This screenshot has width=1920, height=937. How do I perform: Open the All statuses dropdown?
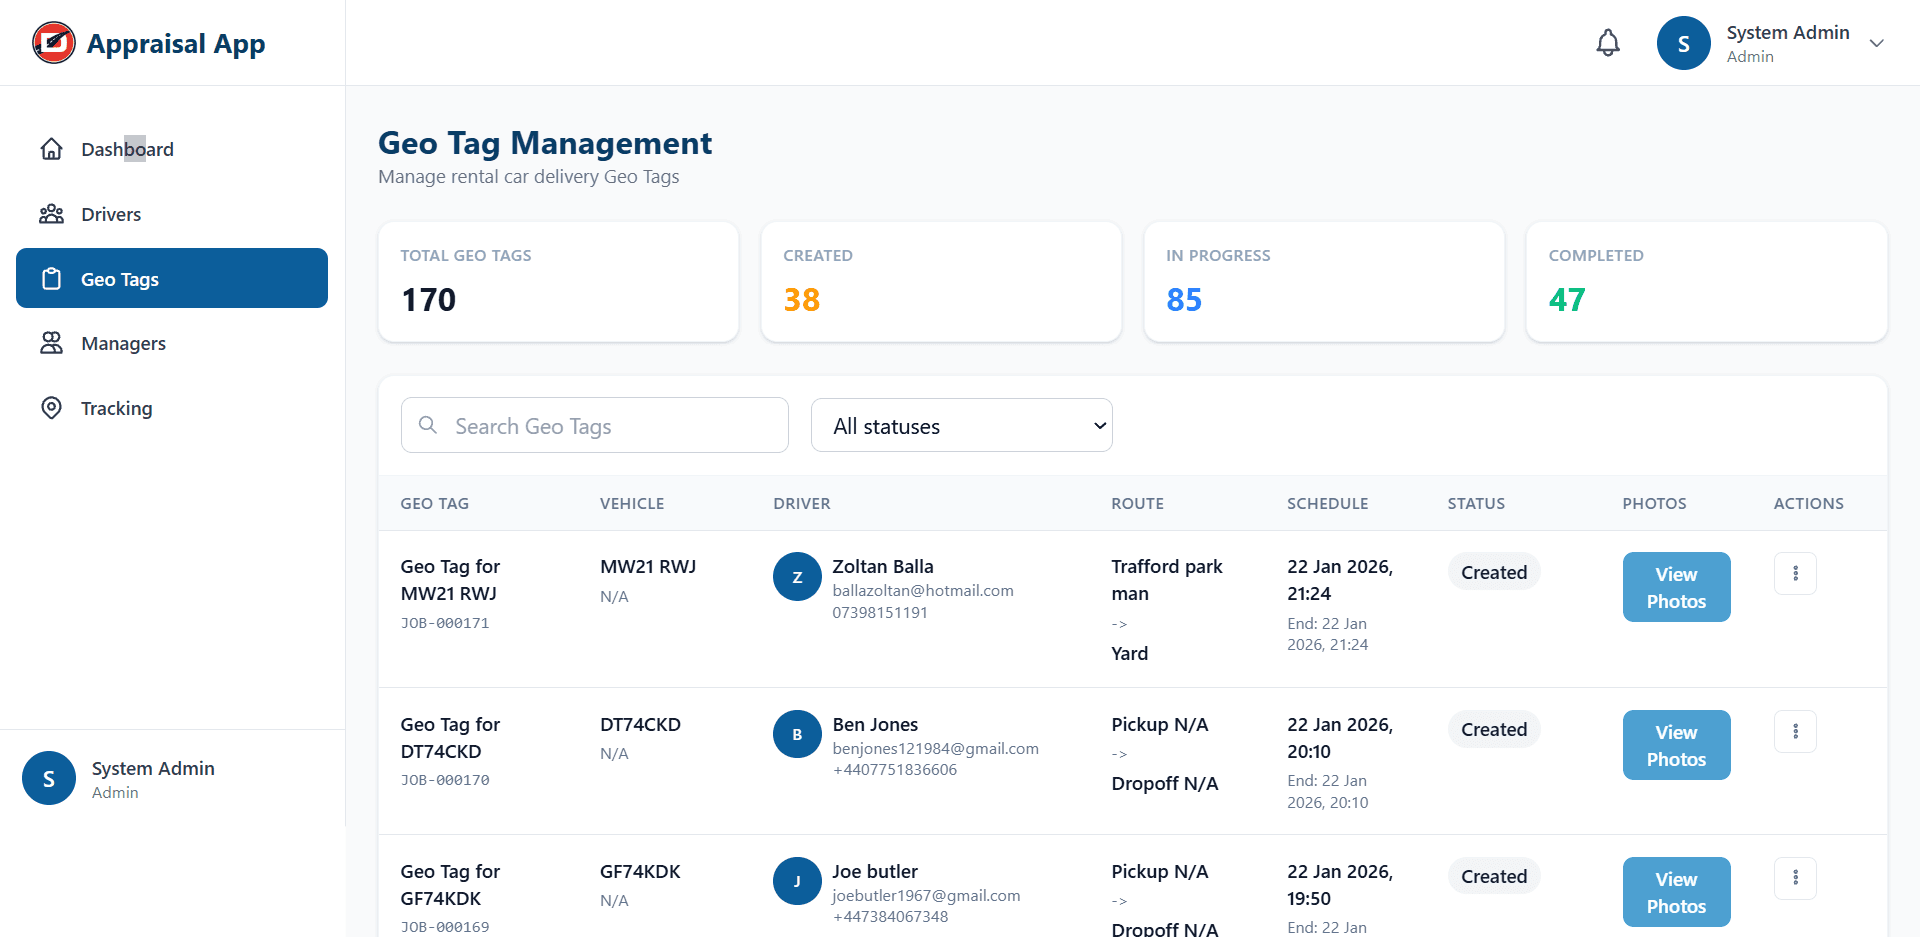tap(961, 425)
